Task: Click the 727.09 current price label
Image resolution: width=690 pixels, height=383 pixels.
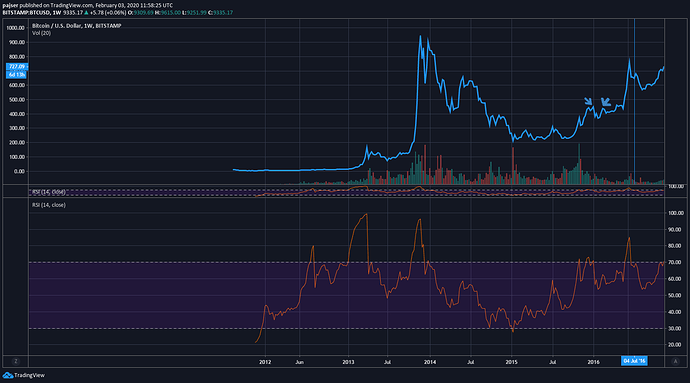Action: coord(17,66)
